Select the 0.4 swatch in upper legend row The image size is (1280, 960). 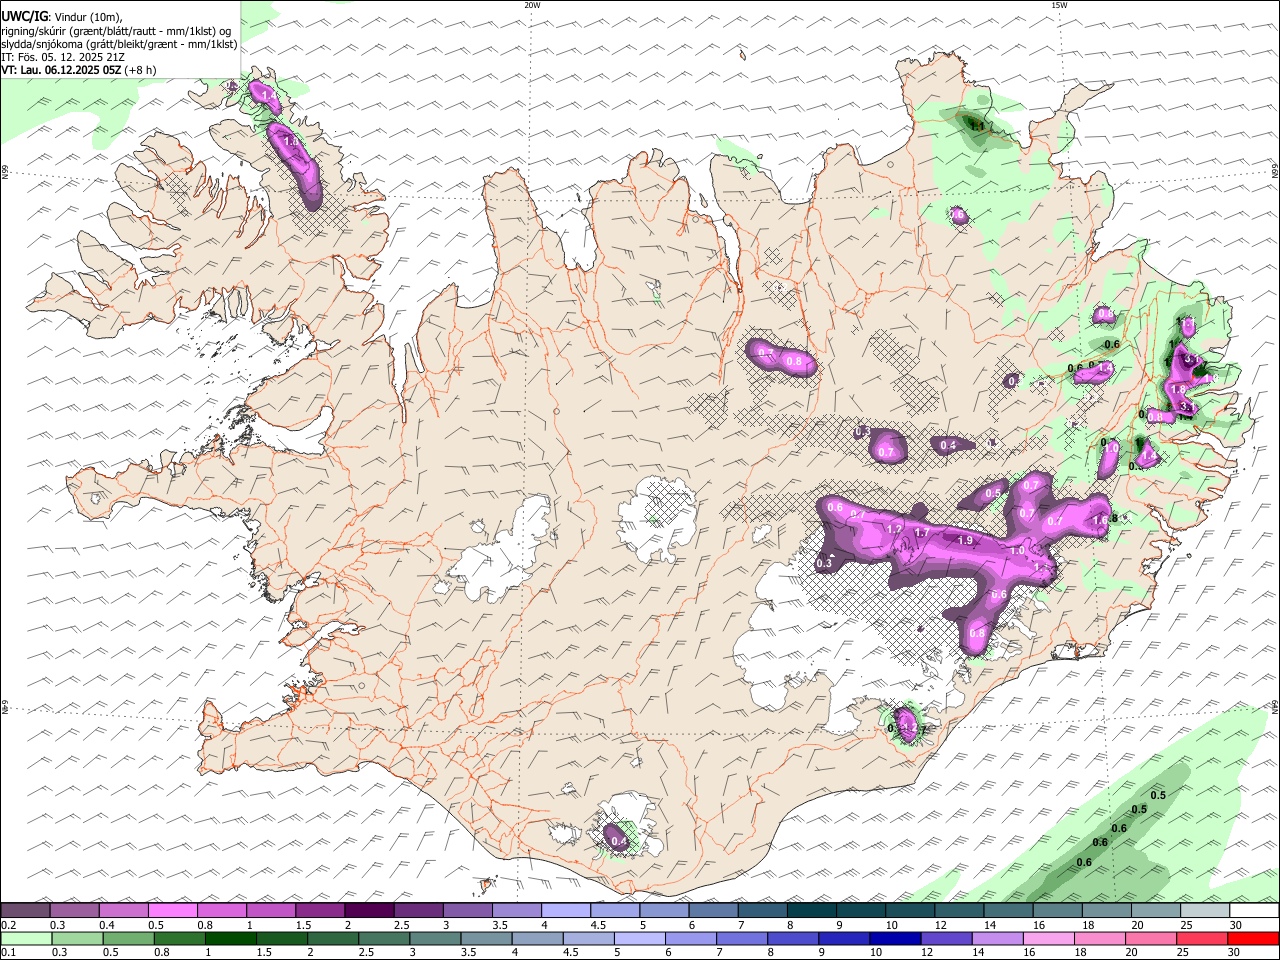coord(123,910)
